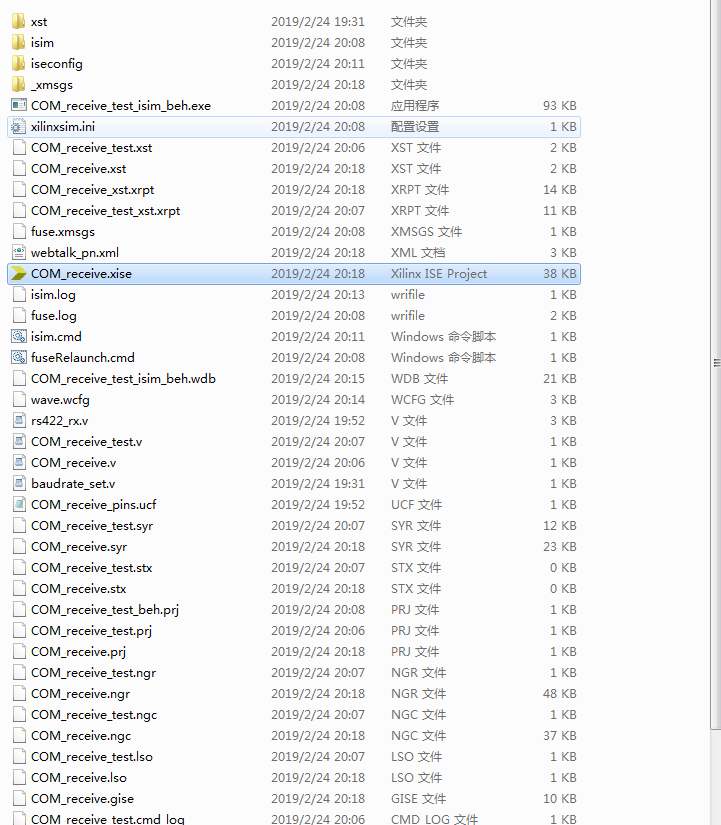Select file name COM_receive.prj
The height and width of the screenshot is (825, 721).
(x=78, y=651)
